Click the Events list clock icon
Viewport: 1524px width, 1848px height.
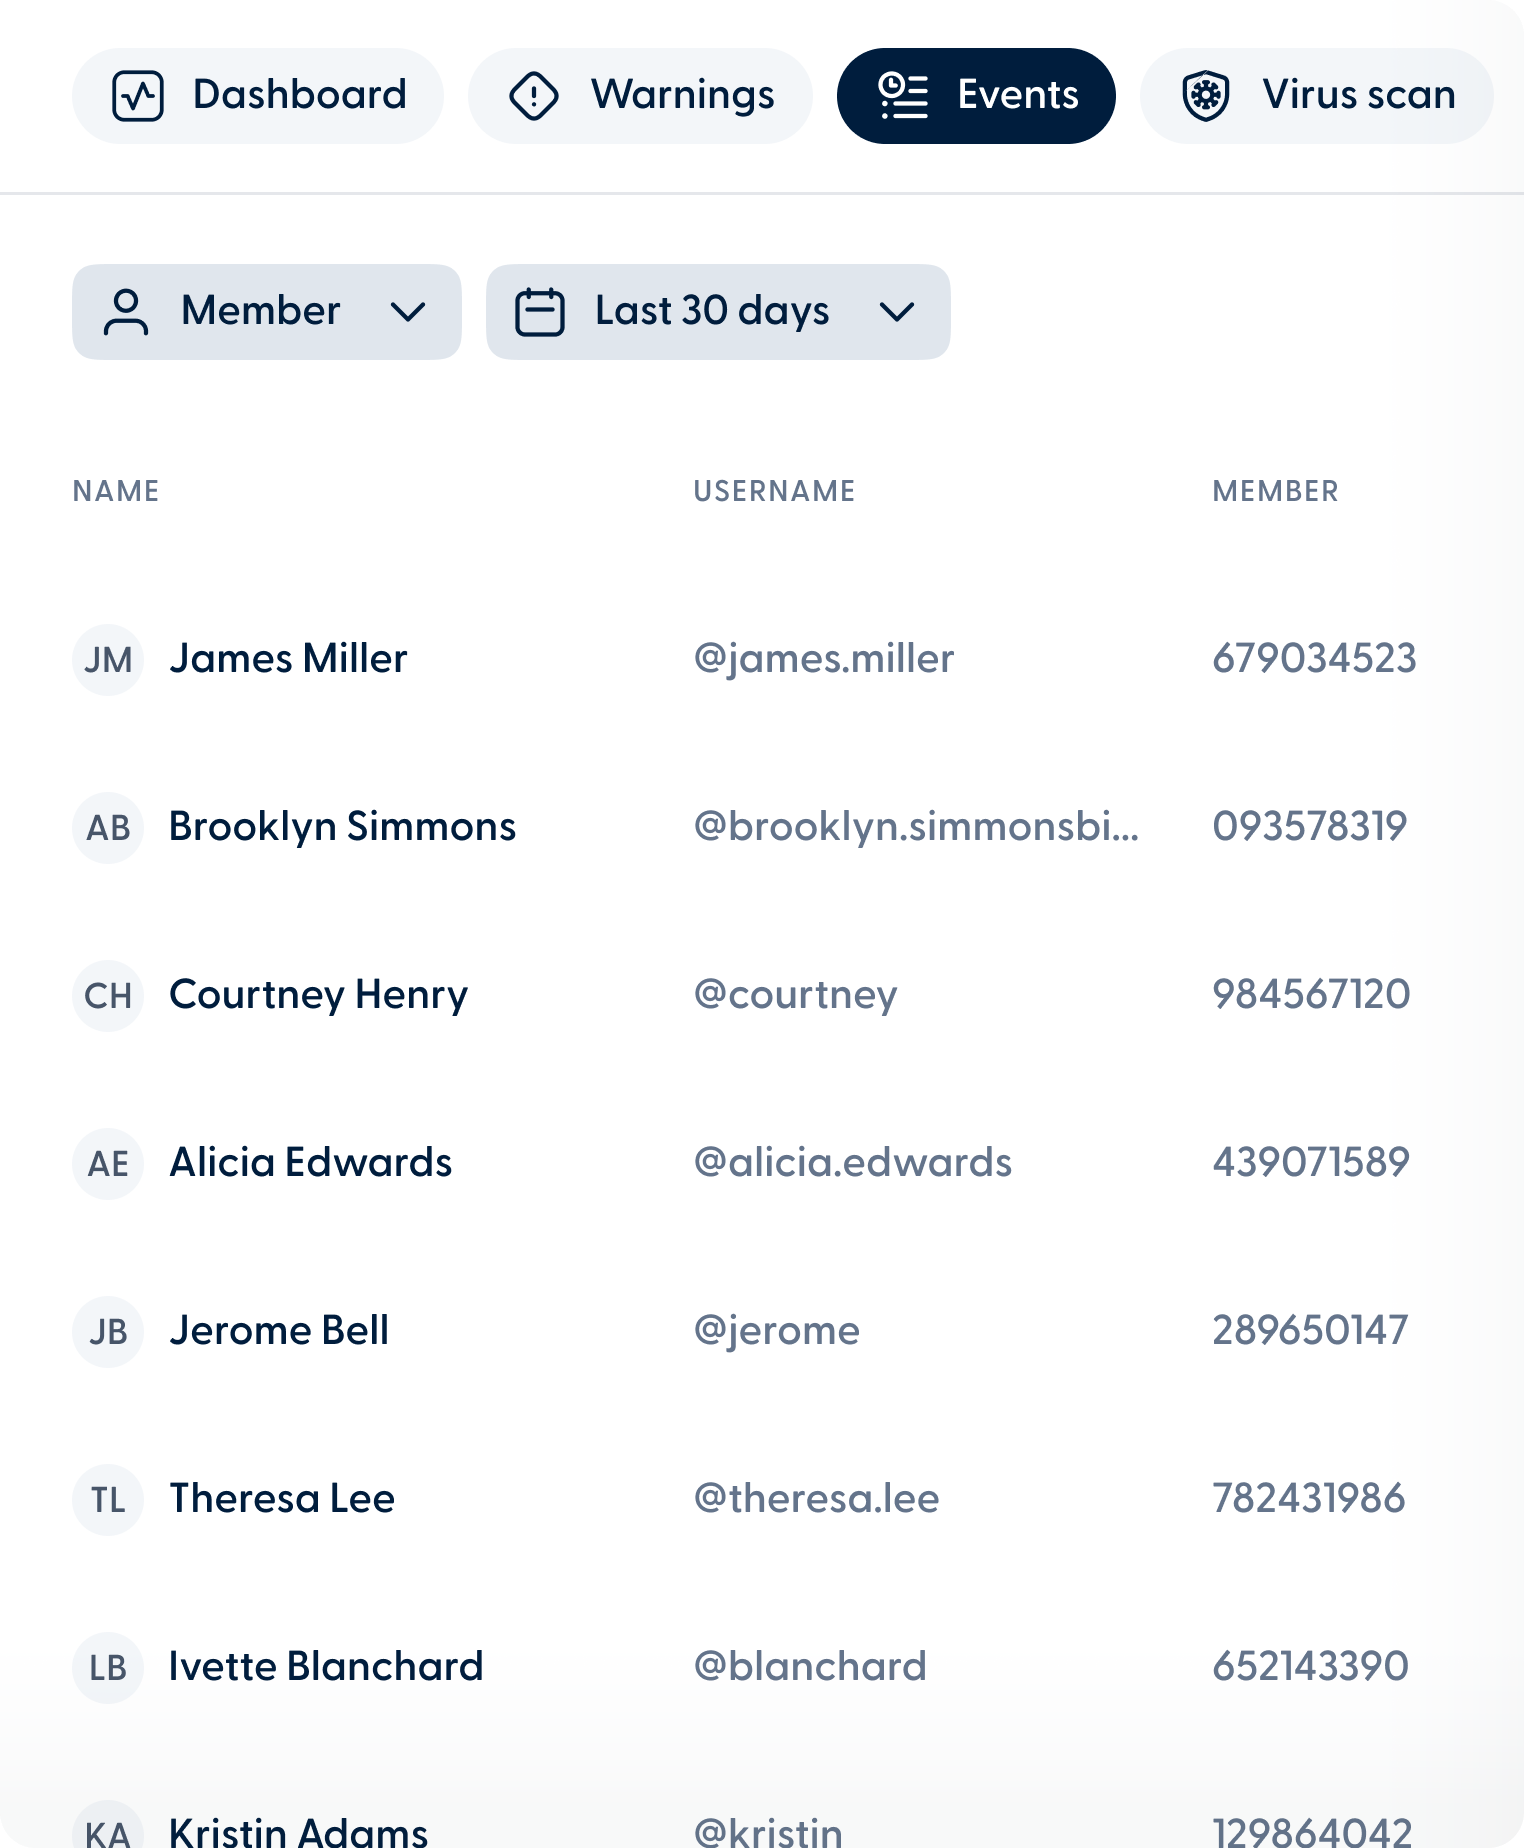tap(904, 96)
